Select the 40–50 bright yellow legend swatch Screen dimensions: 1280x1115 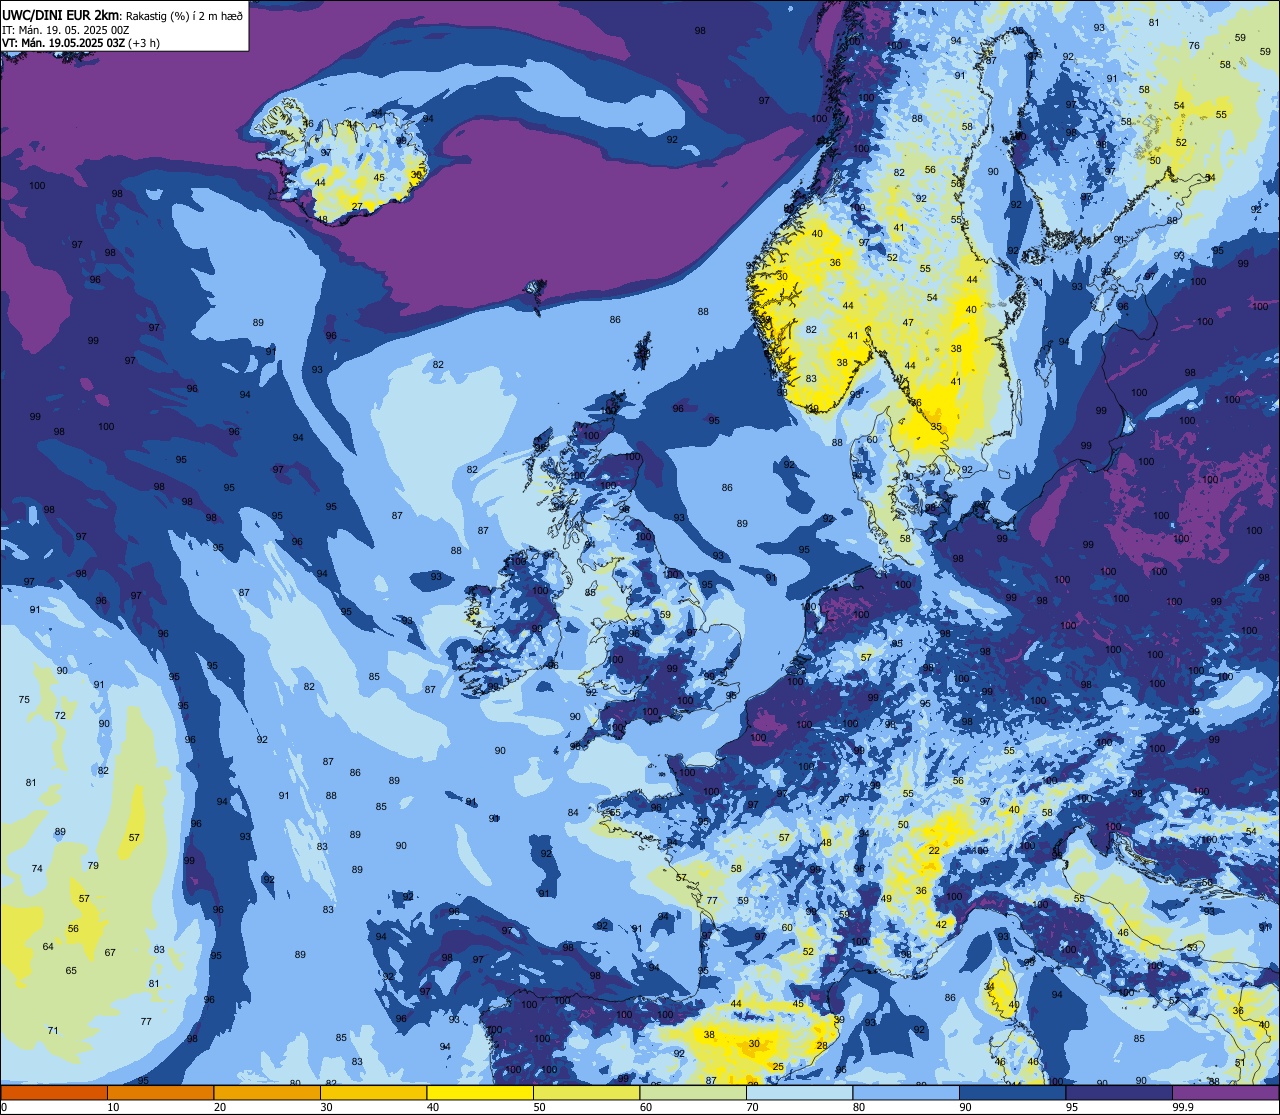480,1092
